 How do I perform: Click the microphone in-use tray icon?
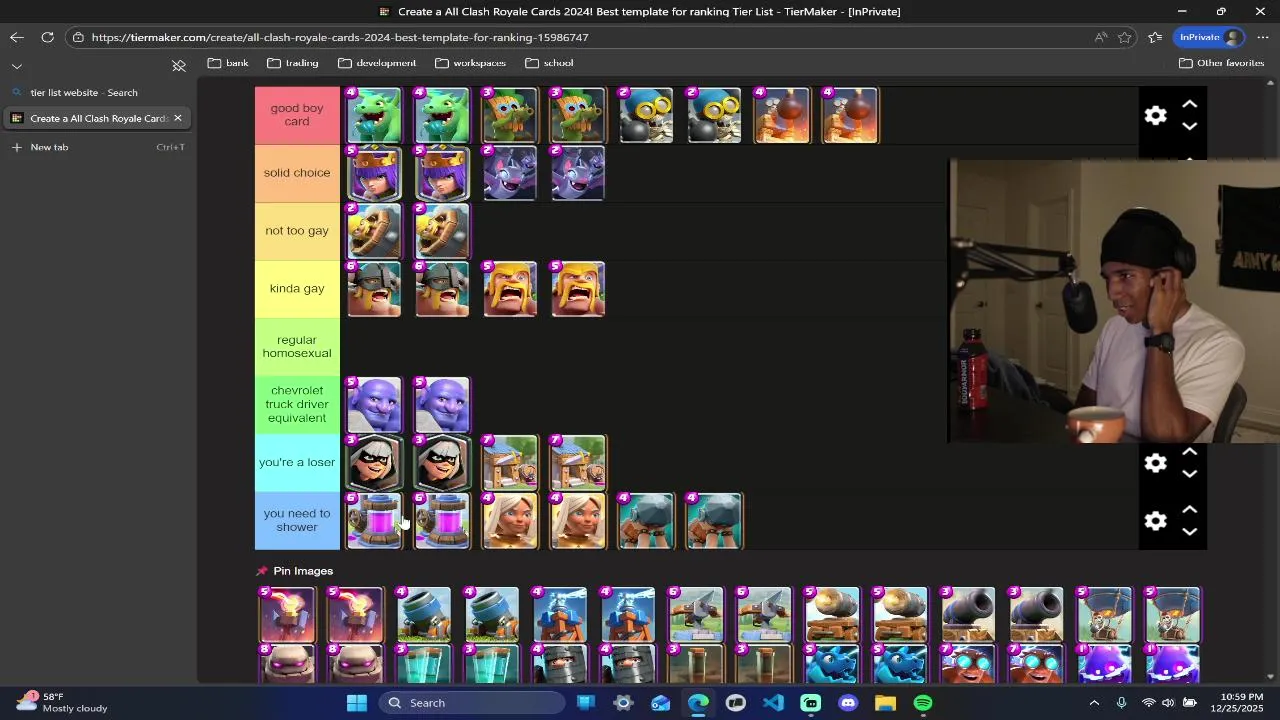(1121, 703)
